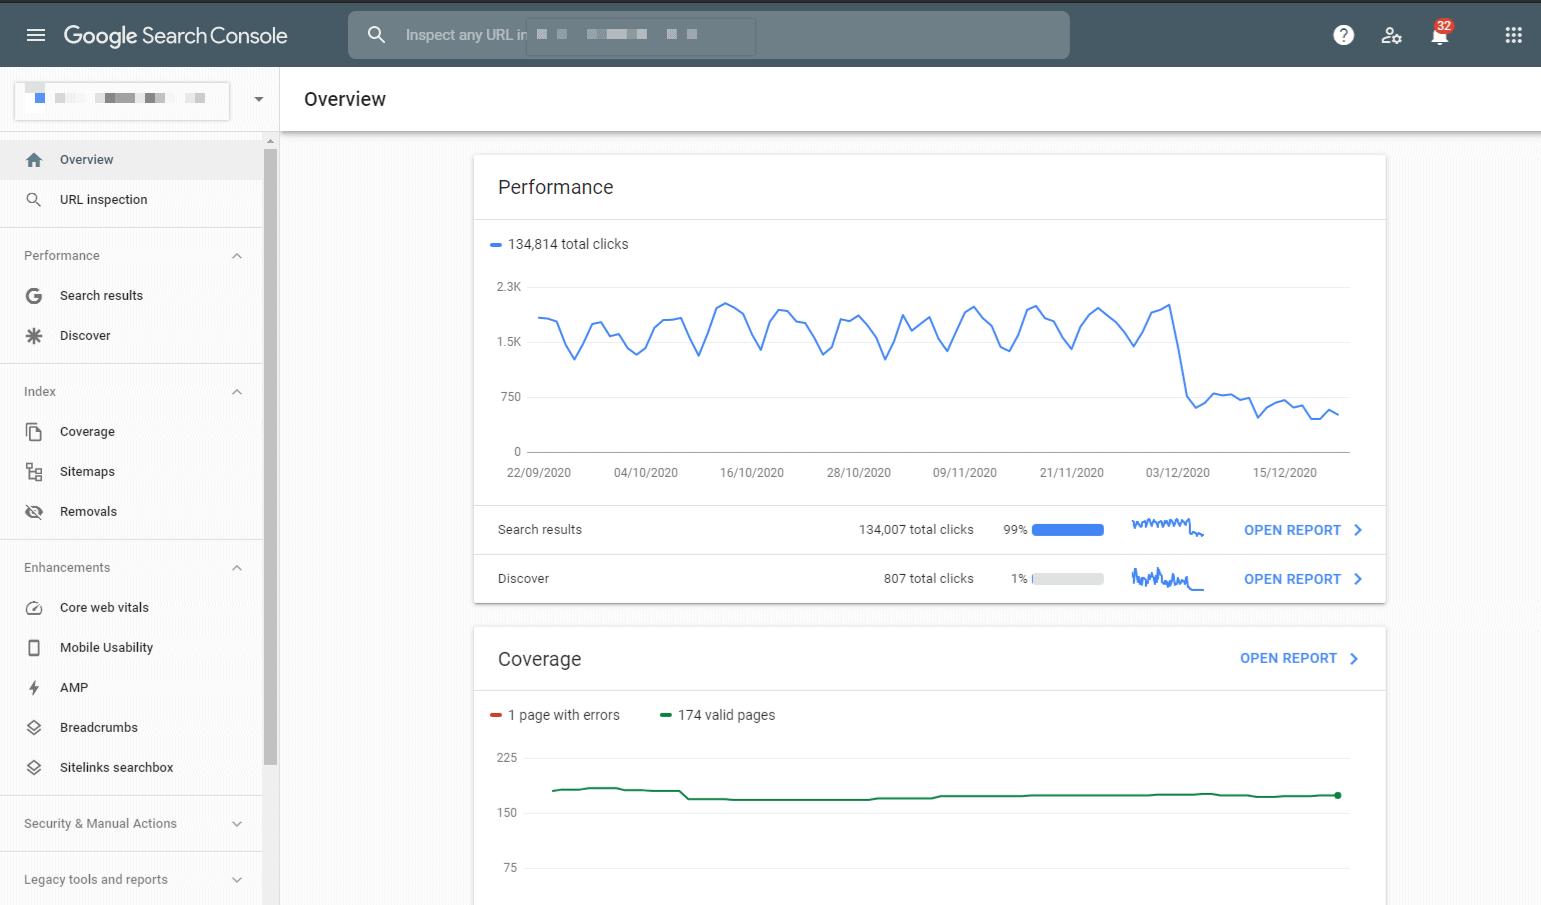The image size is (1541, 905).
Task: Select the Discover star icon in the sidebar
Action: 34,335
